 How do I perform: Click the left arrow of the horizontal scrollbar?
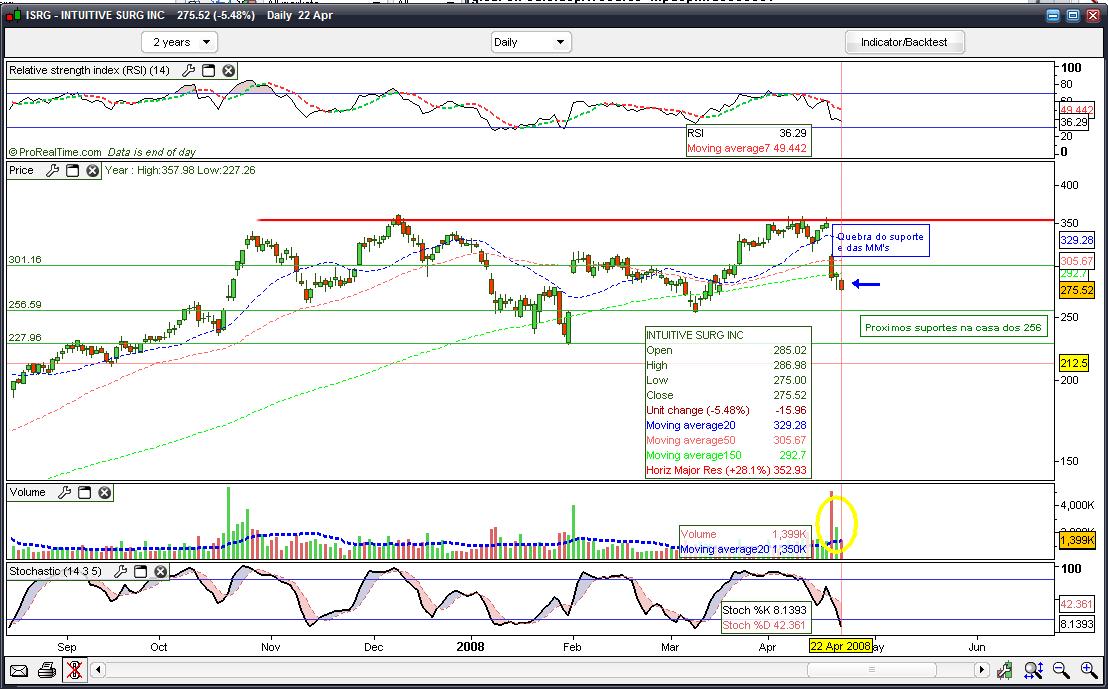pyautogui.click(x=99, y=669)
